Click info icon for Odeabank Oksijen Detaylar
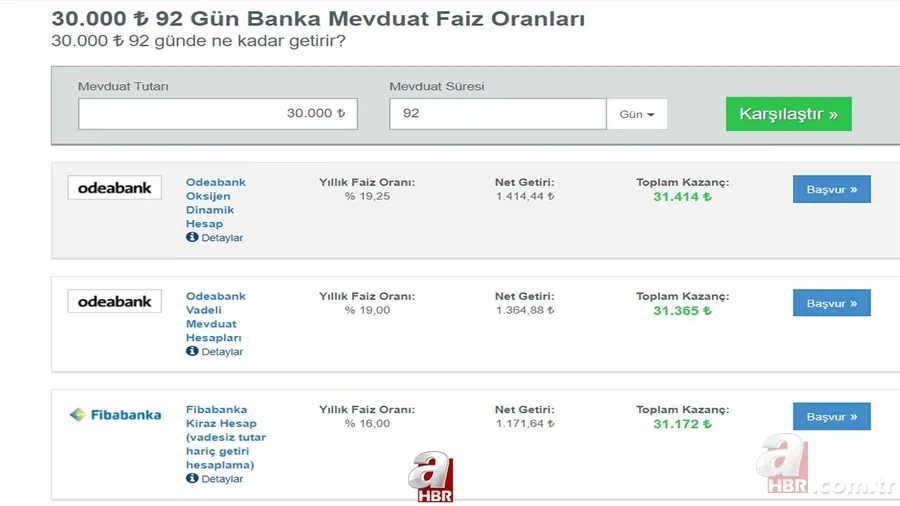This screenshot has width=900, height=506. click(x=192, y=237)
